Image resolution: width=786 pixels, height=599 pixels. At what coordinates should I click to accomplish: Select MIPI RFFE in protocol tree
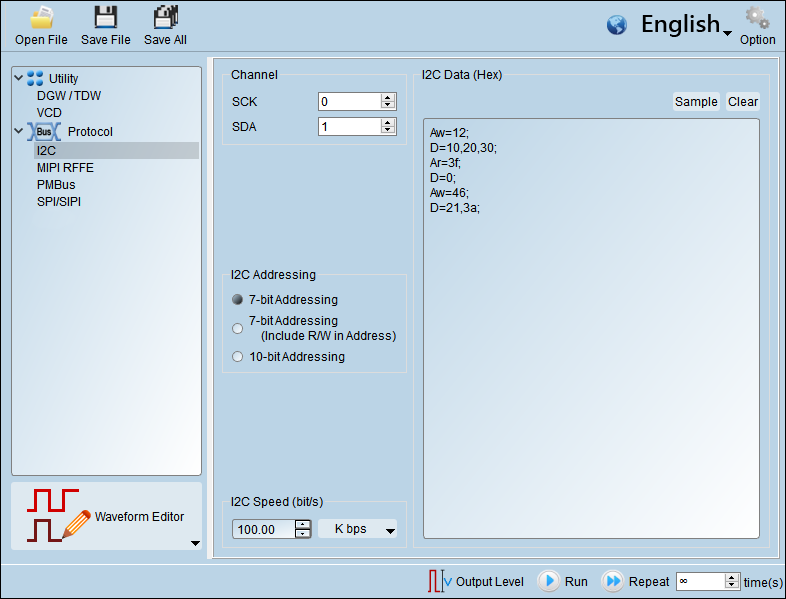click(x=65, y=168)
